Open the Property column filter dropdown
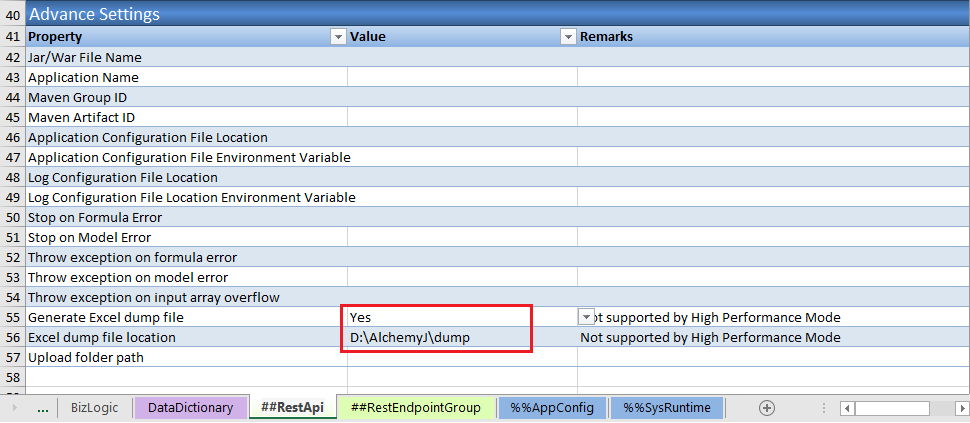 point(337,37)
